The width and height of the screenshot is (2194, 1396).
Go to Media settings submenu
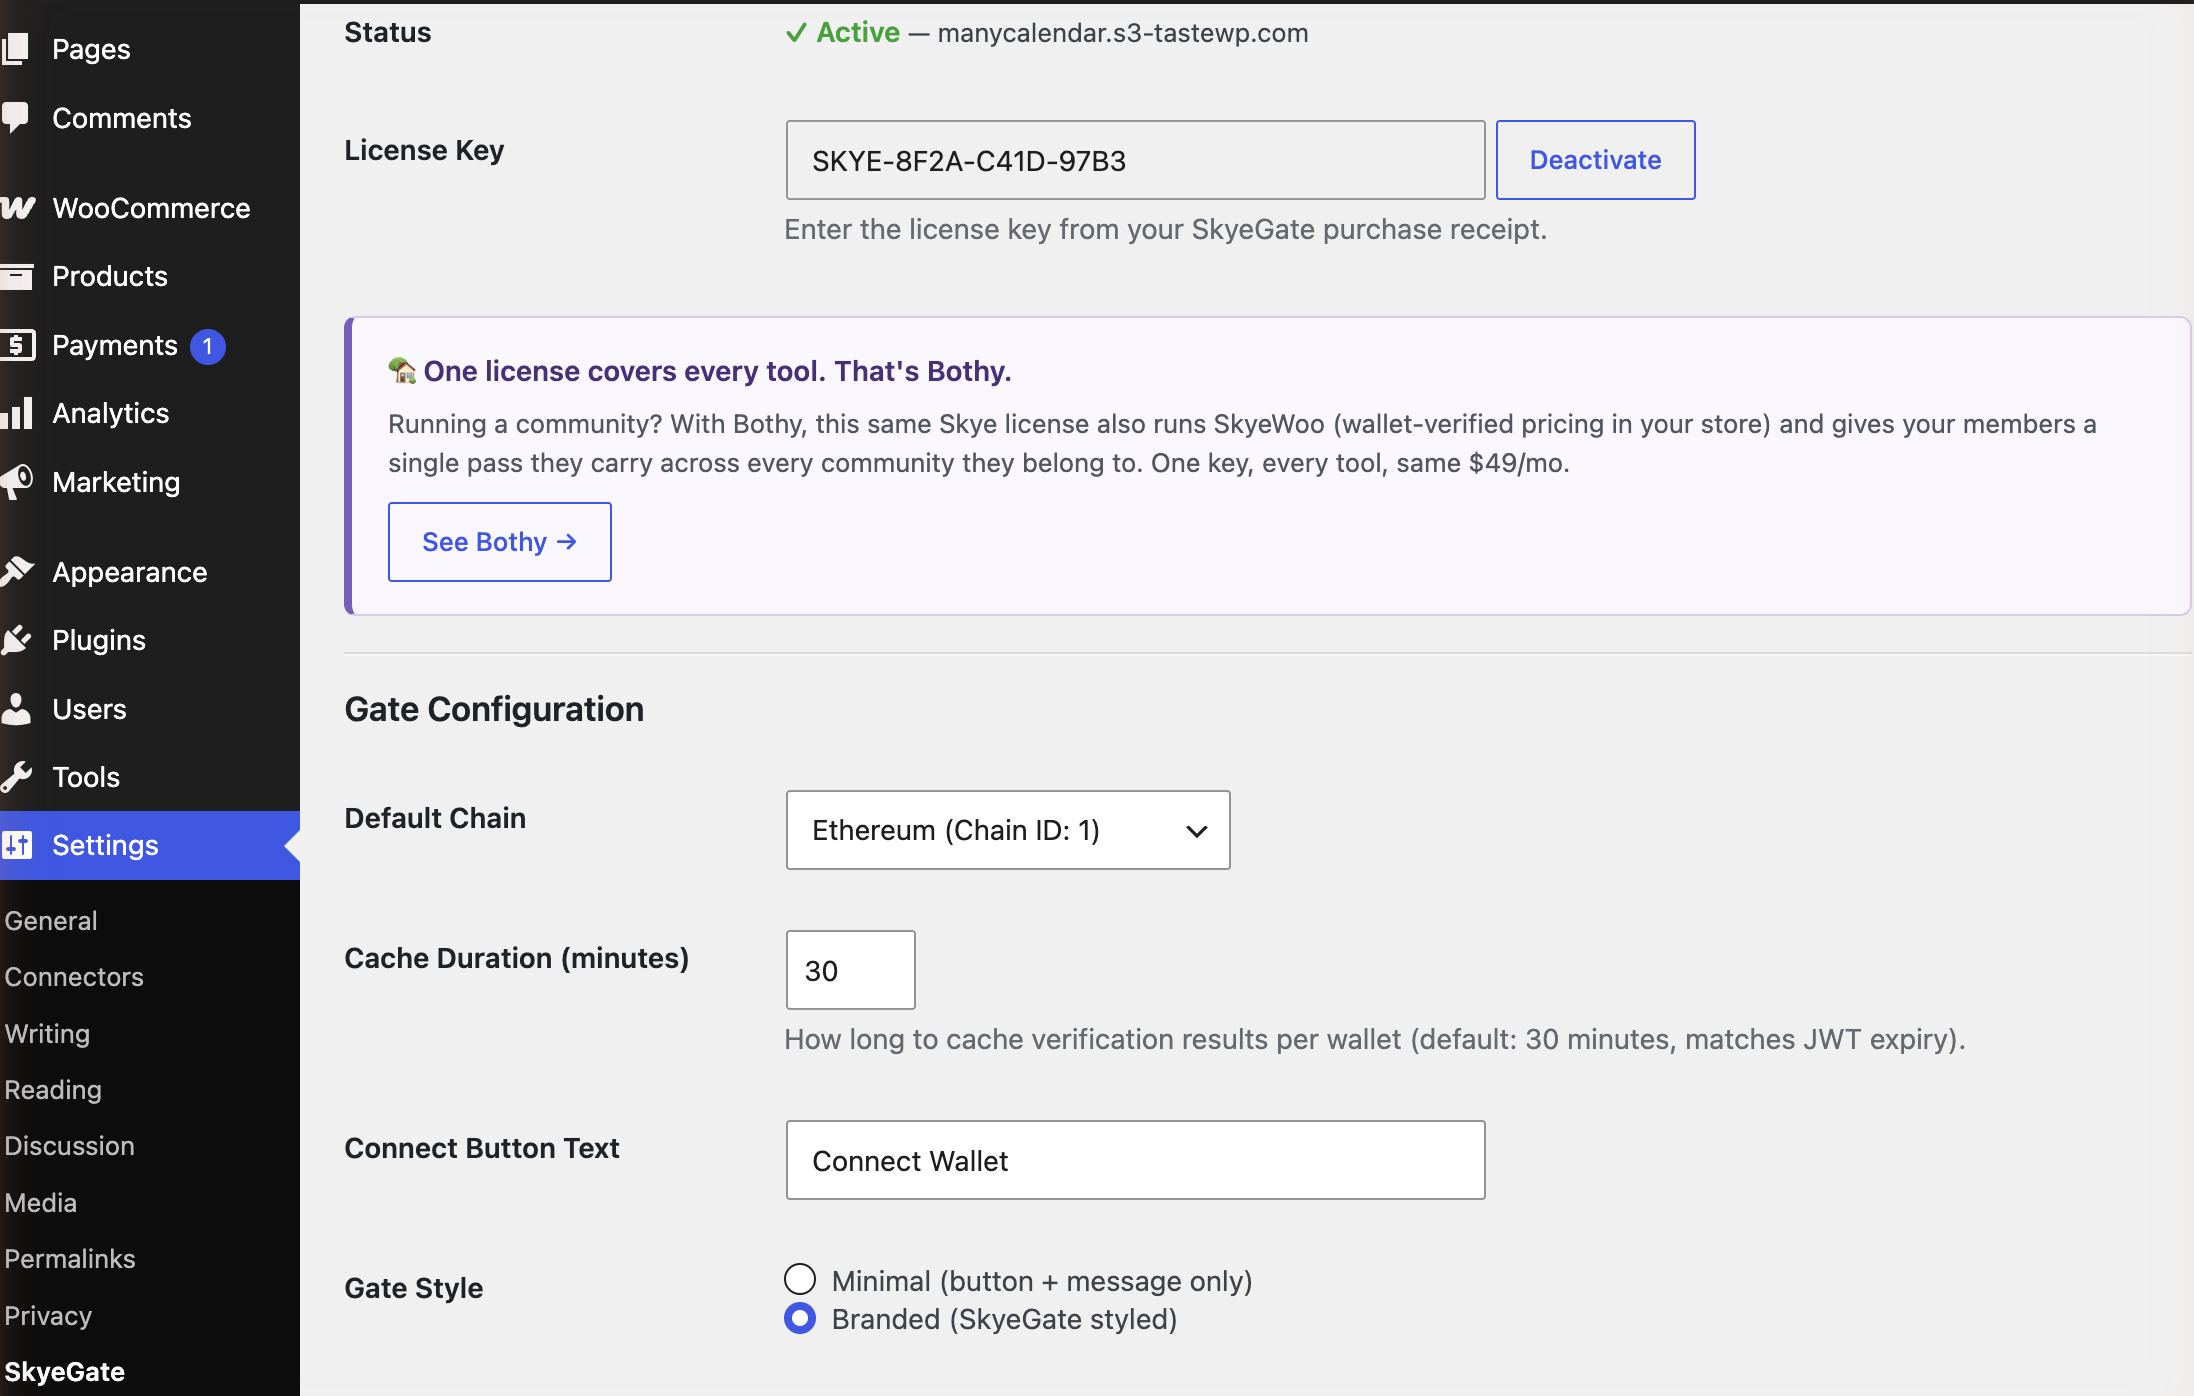(40, 1203)
